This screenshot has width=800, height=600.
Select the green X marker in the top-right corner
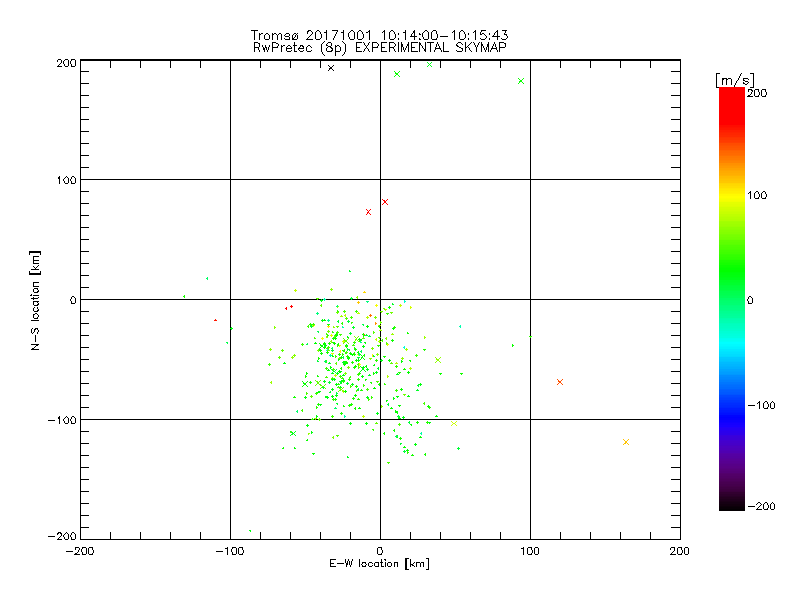(x=521, y=81)
